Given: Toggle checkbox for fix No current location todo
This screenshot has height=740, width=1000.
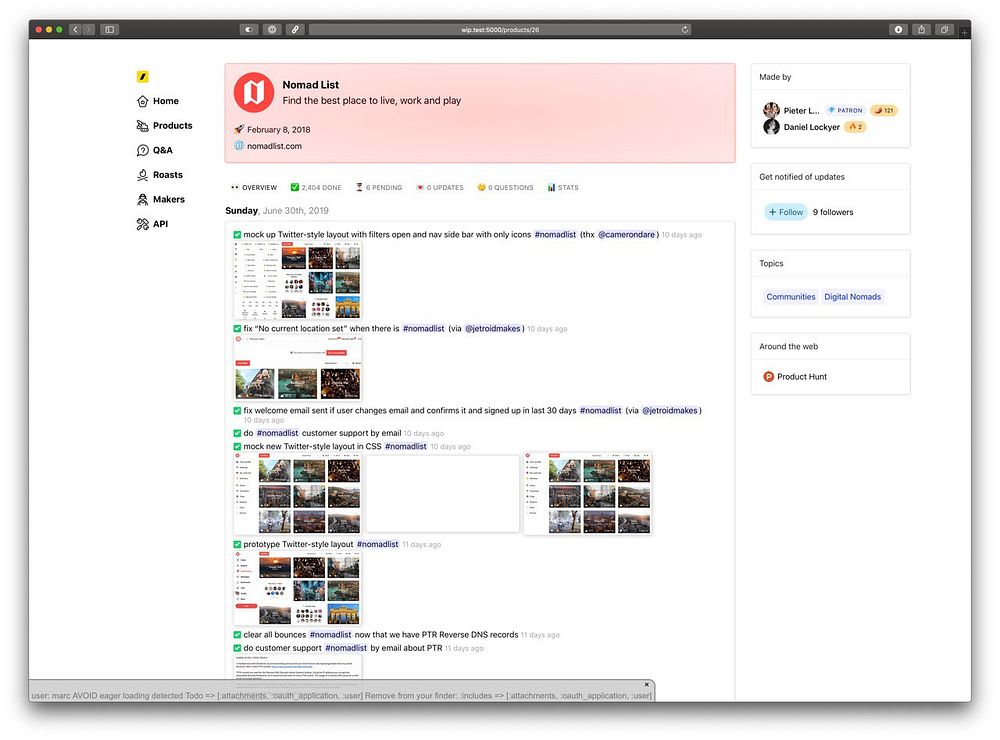Looking at the screenshot, I should pyautogui.click(x=237, y=329).
